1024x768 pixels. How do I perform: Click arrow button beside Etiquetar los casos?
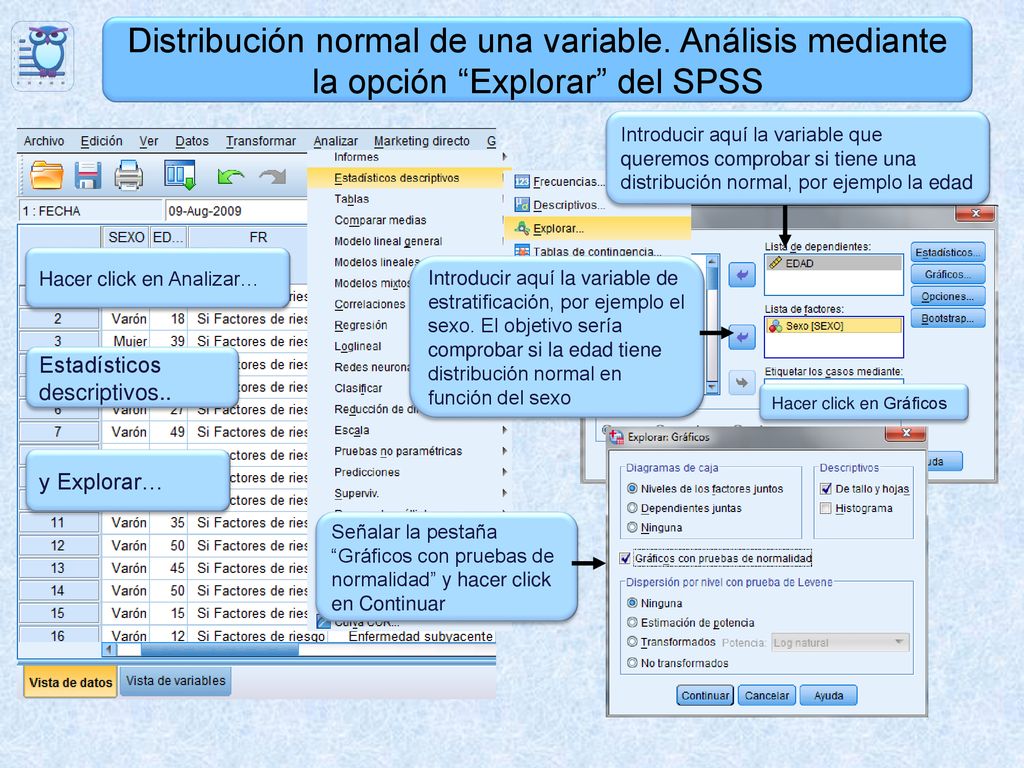point(742,383)
